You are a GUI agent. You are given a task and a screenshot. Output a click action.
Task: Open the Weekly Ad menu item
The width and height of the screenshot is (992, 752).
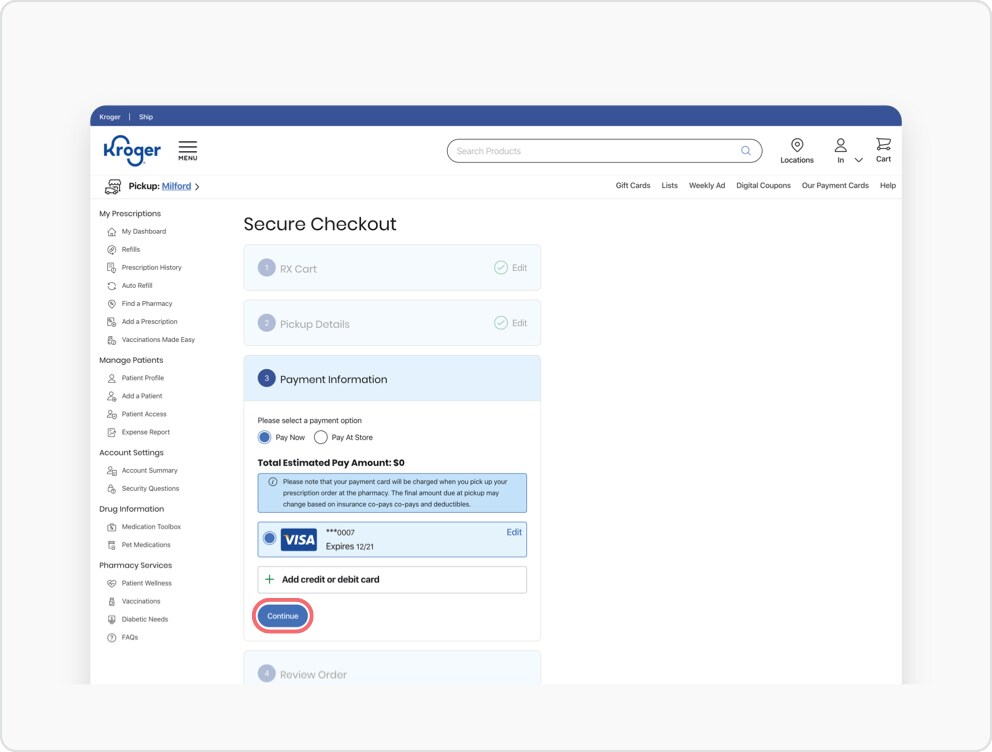pyautogui.click(x=707, y=185)
